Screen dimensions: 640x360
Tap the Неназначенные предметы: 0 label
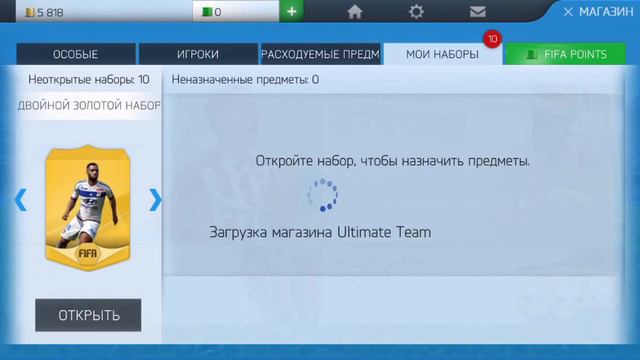pos(245,80)
